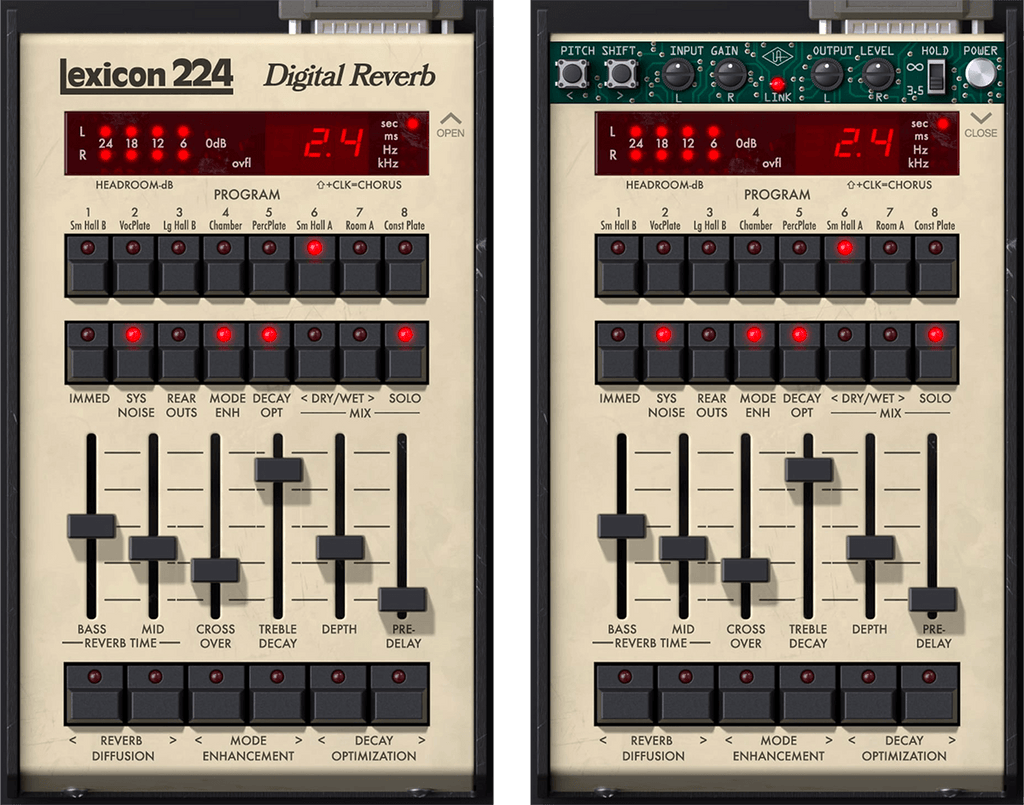Image resolution: width=1024 pixels, height=805 pixels.
Task: Toggle SOLO button on right unit
Action: coord(936,353)
